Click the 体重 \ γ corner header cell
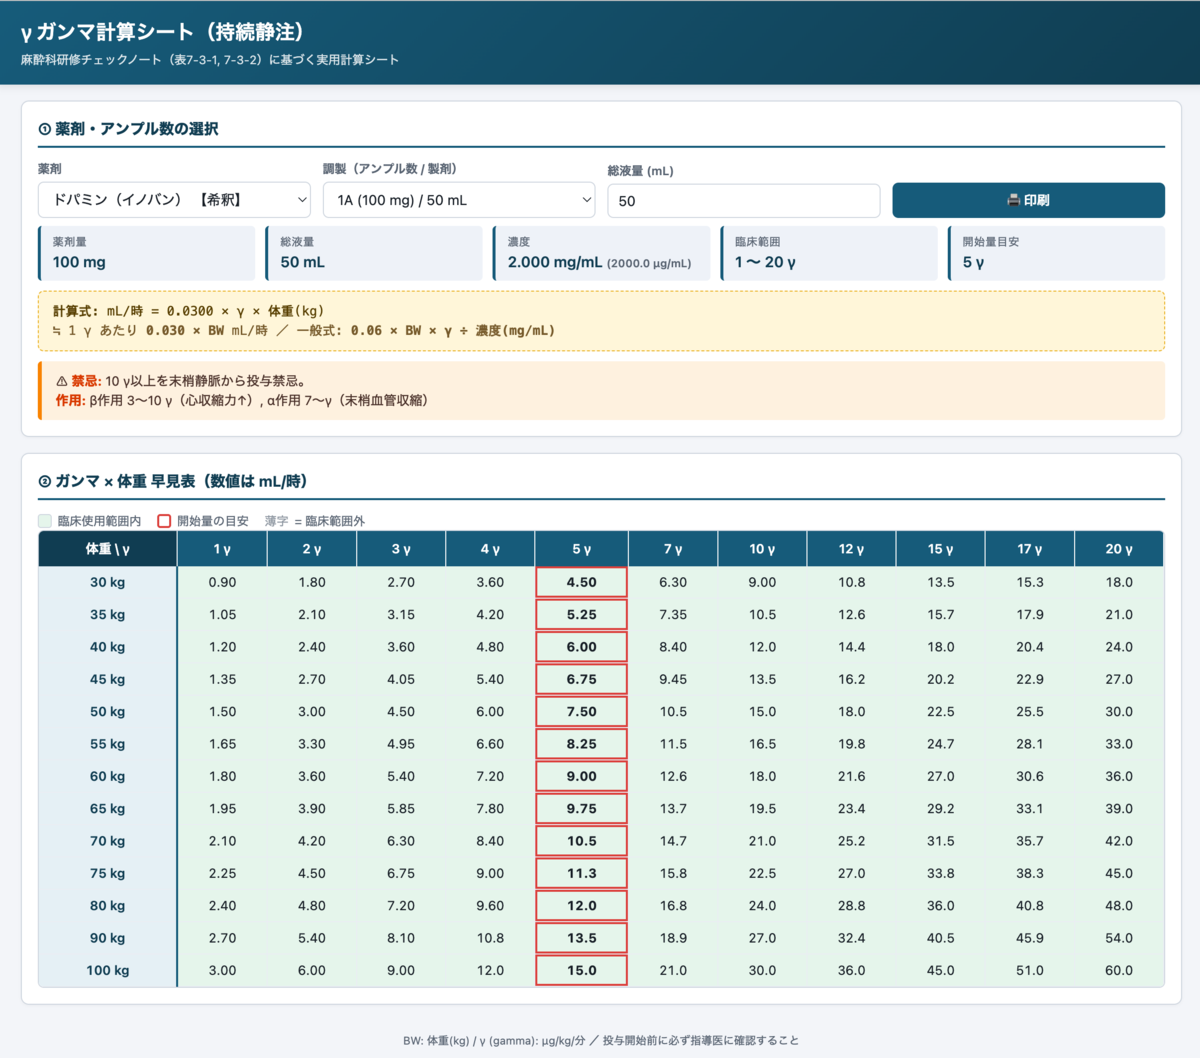 pyautogui.click(x=108, y=549)
